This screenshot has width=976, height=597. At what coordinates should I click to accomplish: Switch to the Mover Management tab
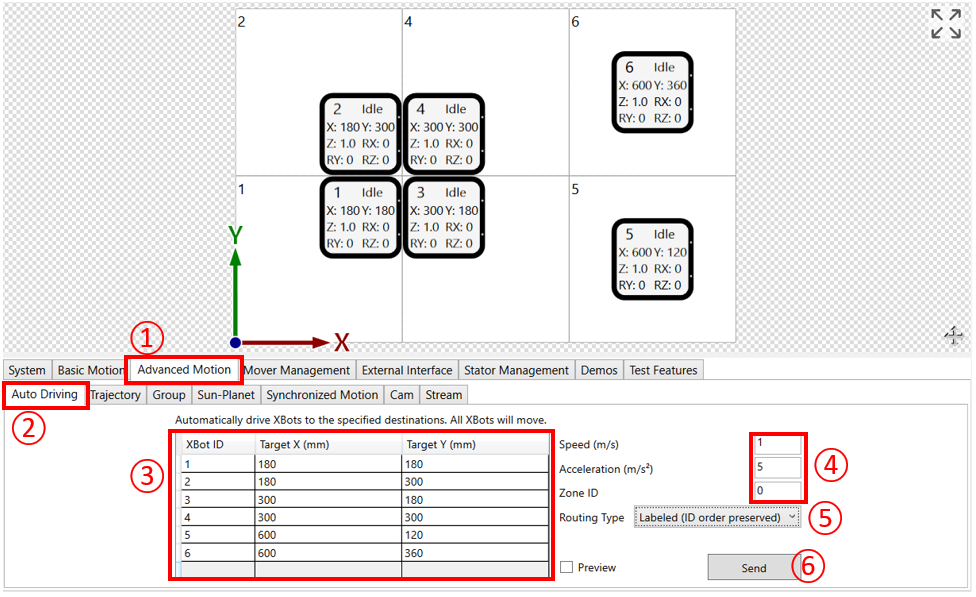point(297,370)
